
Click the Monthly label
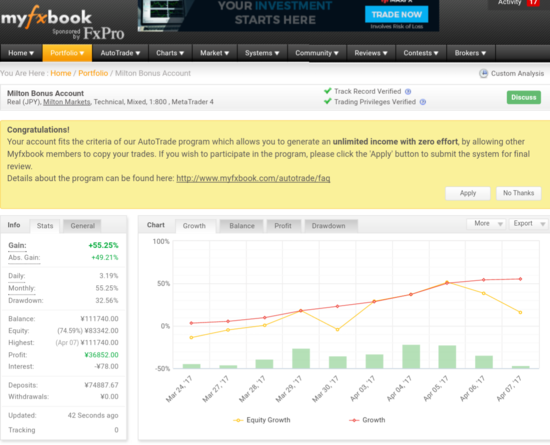point(22,288)
